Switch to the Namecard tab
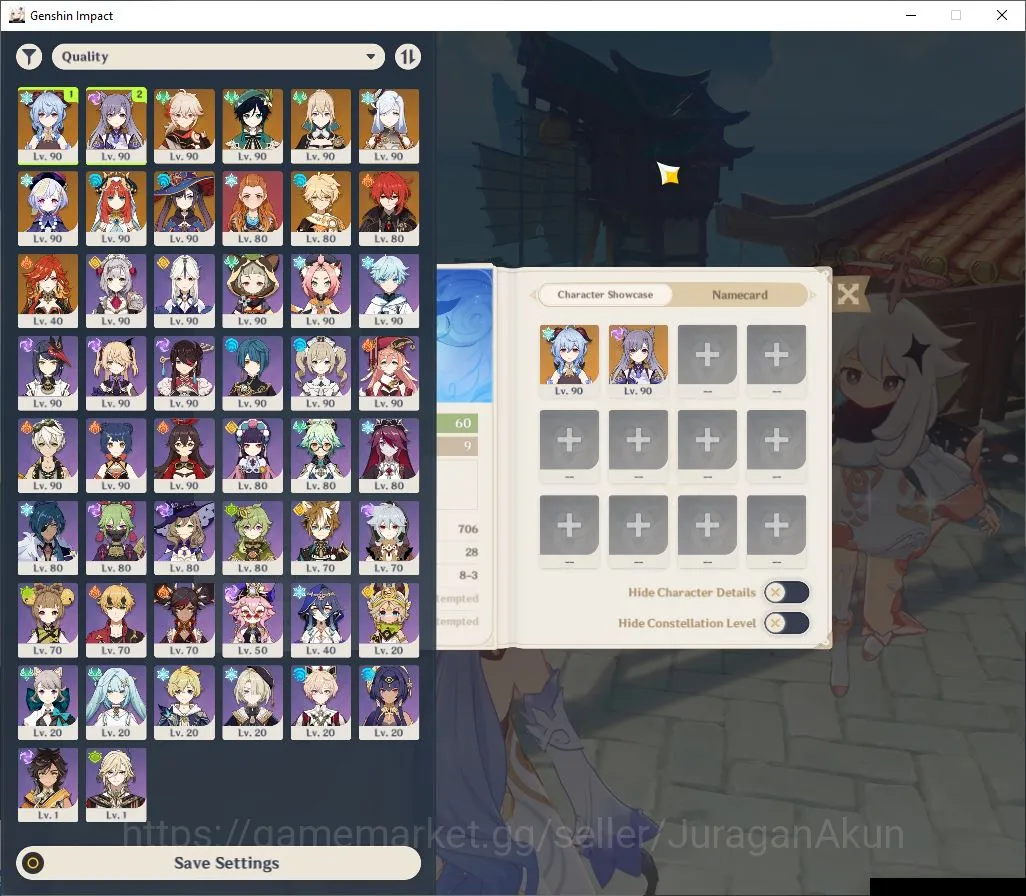 coord(739,295)
